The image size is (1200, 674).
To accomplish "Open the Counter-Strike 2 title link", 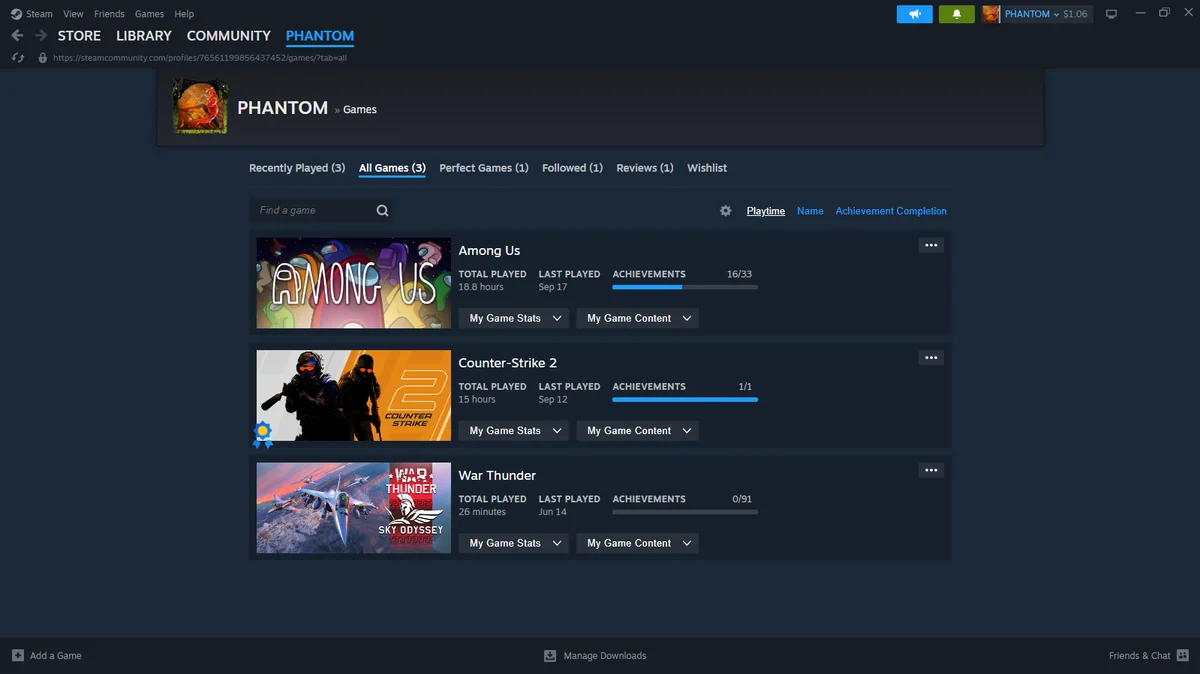I will [x=507, y=363].
